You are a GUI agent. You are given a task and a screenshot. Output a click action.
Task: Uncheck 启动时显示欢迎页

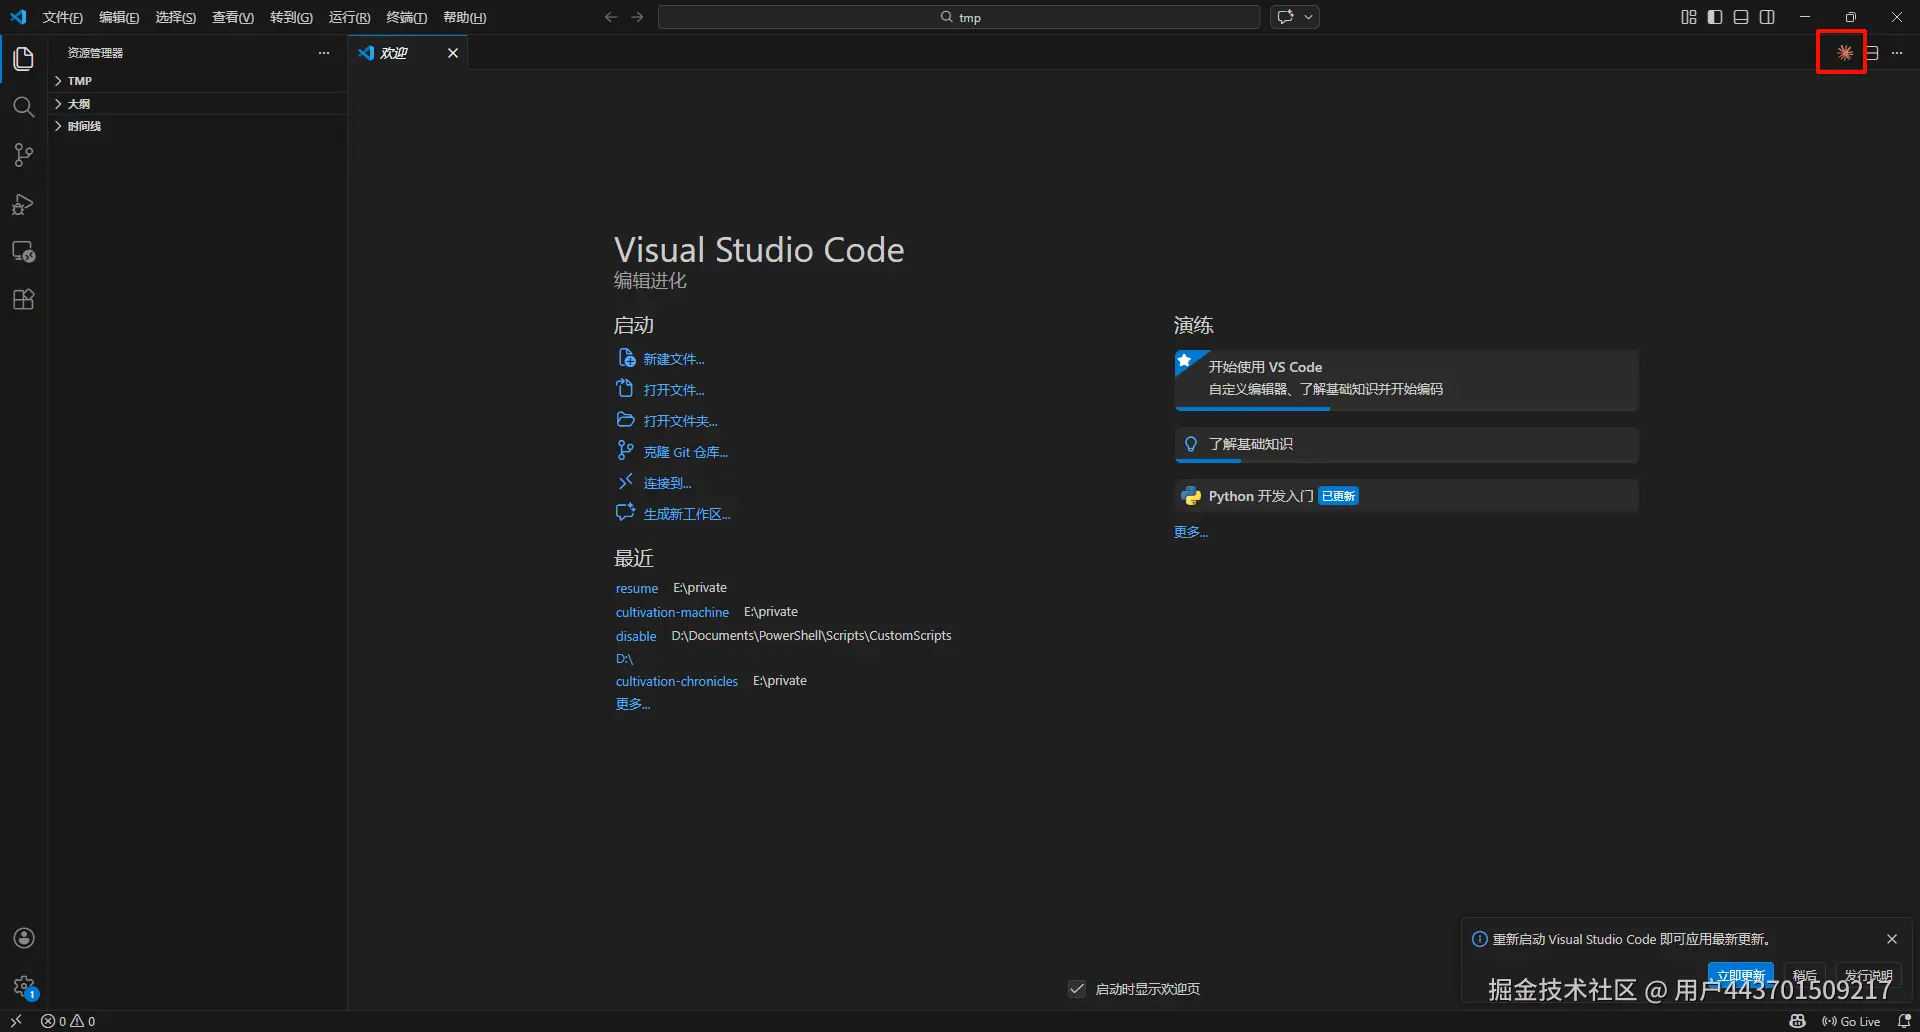coord(1077,988)
